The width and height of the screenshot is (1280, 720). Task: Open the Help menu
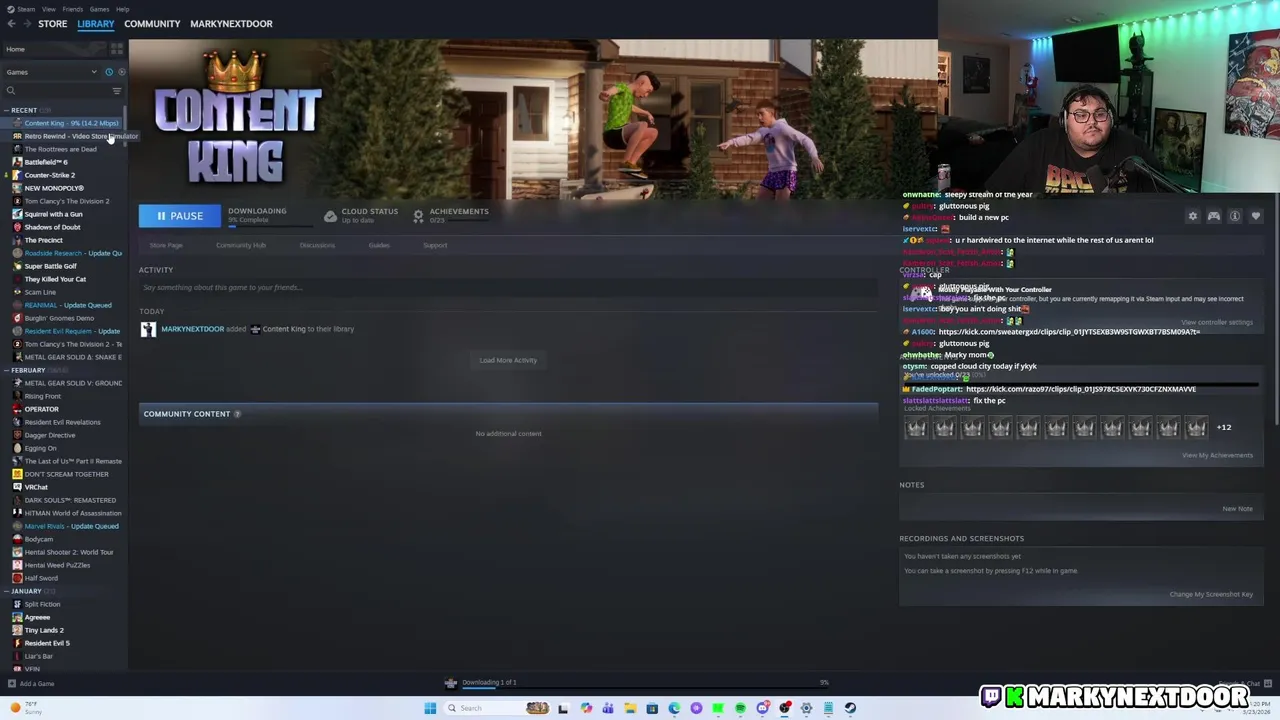(122, 9)
